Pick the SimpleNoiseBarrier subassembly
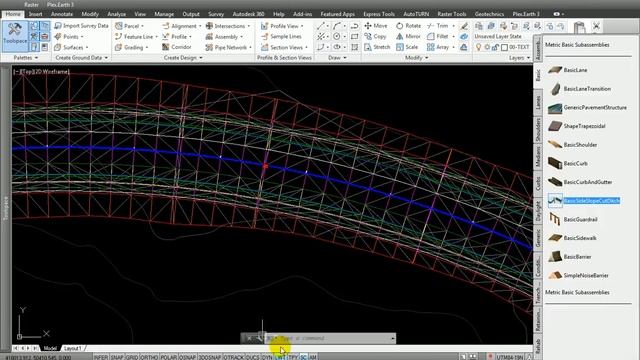 click(578, 276)
